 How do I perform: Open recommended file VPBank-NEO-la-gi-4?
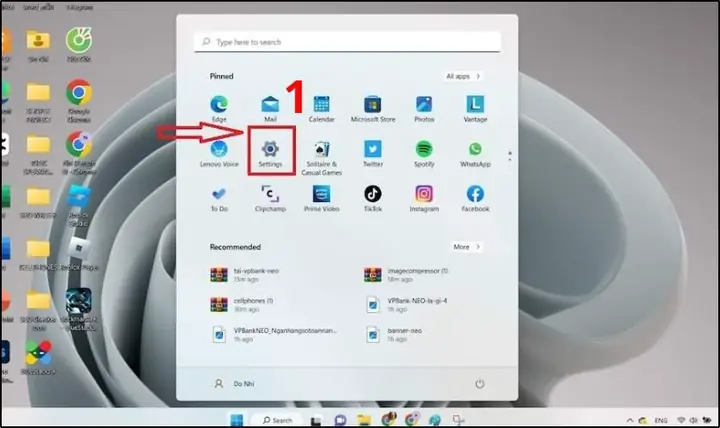tap(406, 304)
